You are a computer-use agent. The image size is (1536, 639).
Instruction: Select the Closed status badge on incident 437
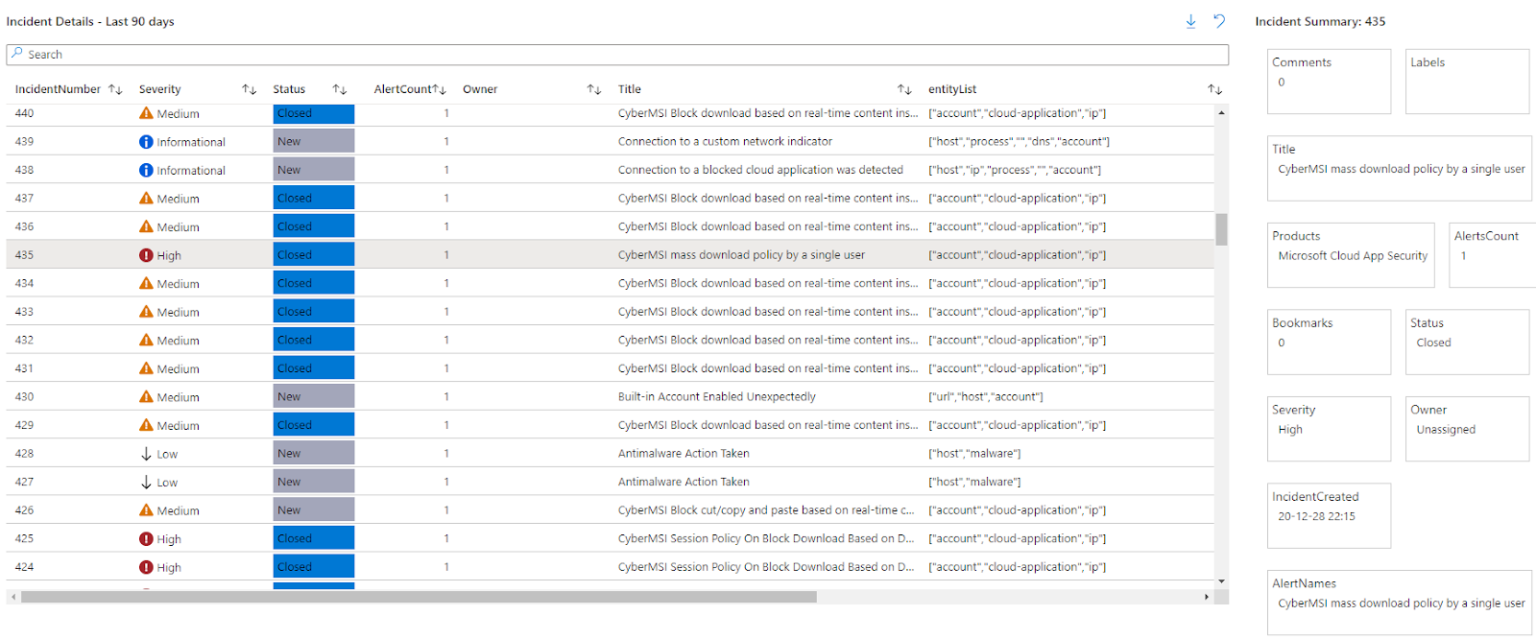tap(312, 198)
